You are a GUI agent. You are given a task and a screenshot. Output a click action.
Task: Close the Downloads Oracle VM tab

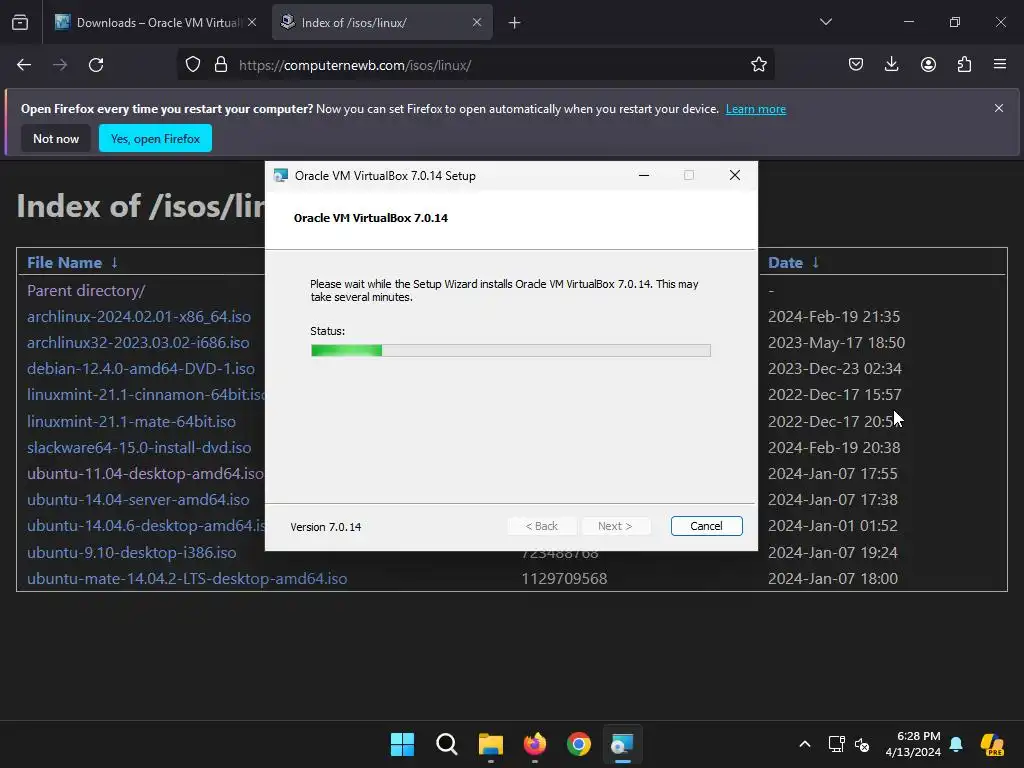click(x=252, y=23)
